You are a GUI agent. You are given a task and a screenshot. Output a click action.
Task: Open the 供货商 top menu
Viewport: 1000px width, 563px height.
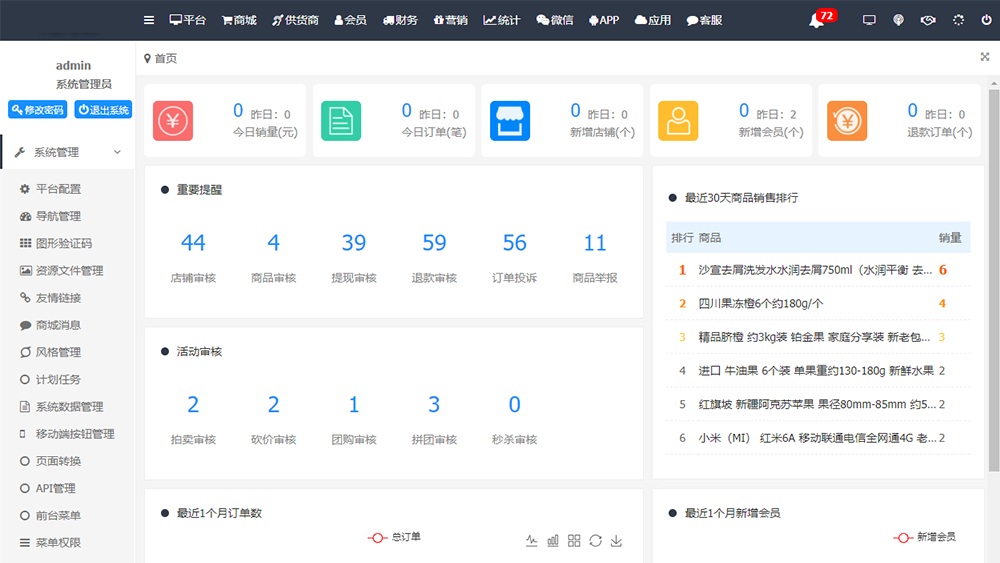click(x=295, y=20)
